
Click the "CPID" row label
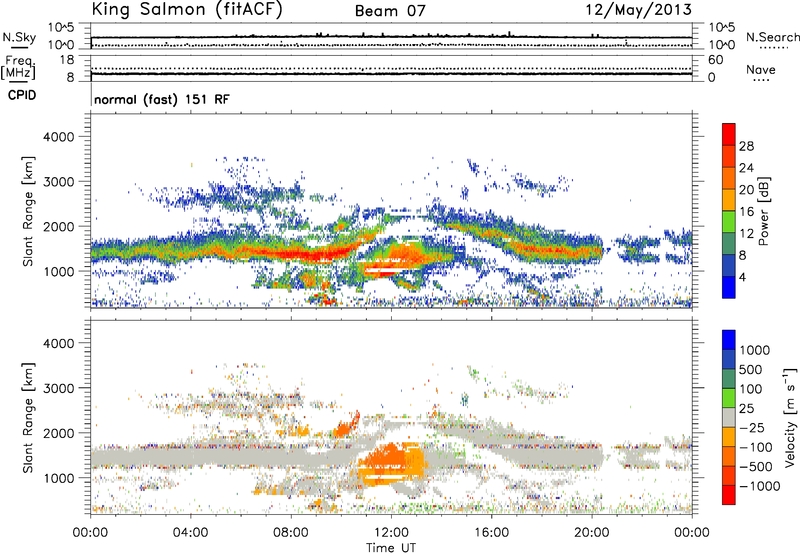(x=22, y=95)
